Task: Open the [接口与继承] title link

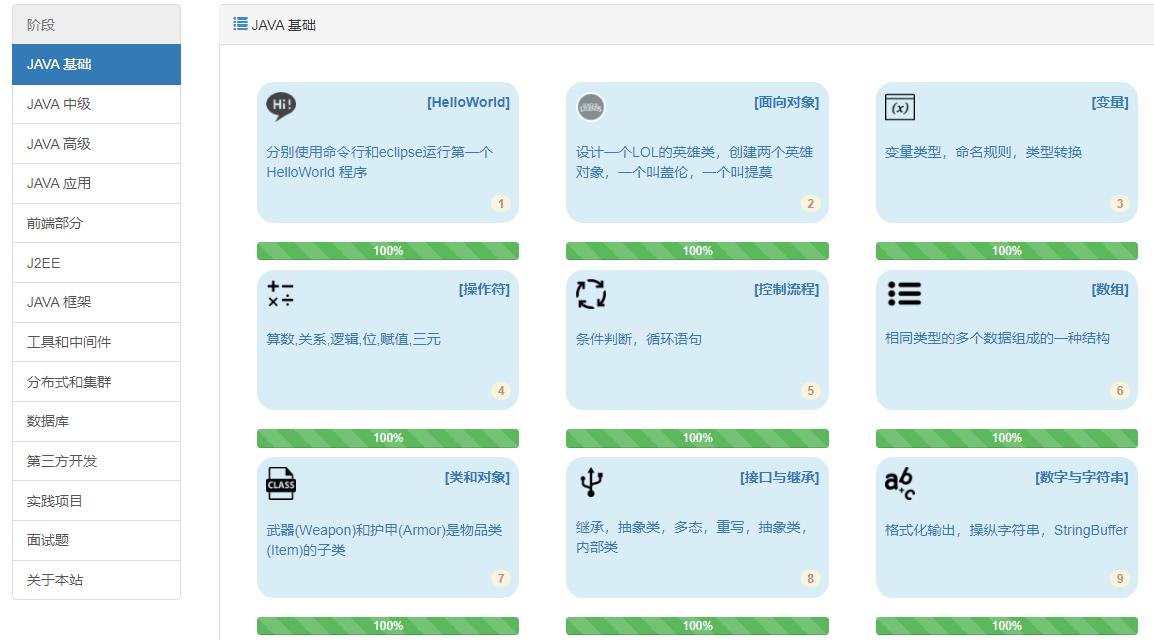Action: [779, 477]
